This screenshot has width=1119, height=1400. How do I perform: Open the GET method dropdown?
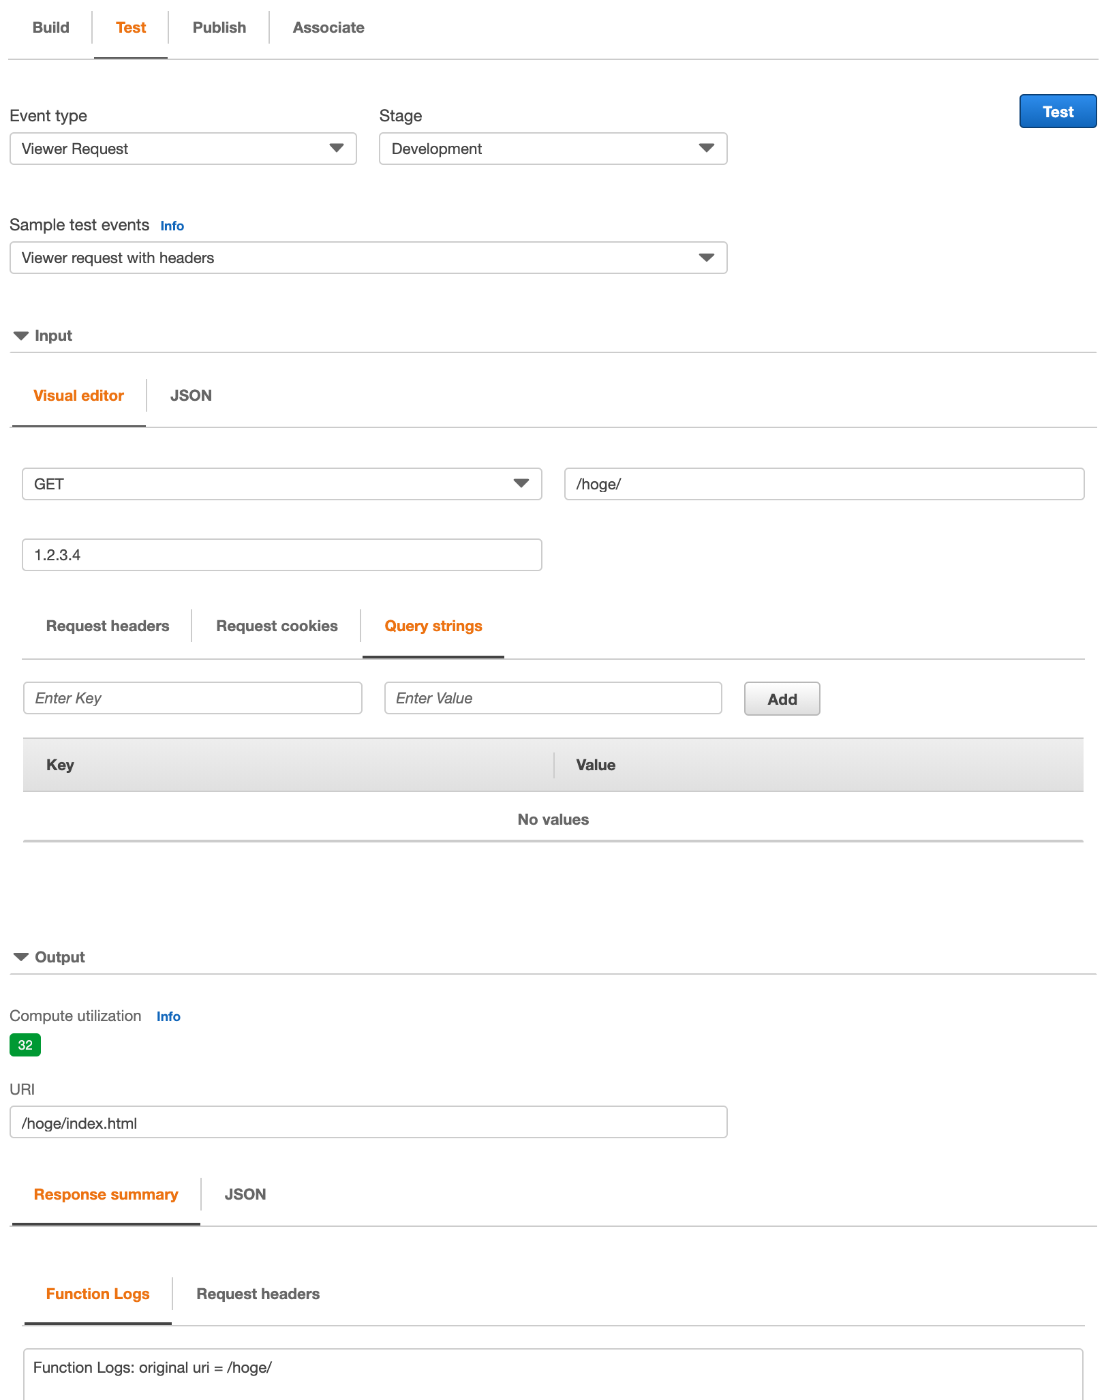(x=282, y=484)
